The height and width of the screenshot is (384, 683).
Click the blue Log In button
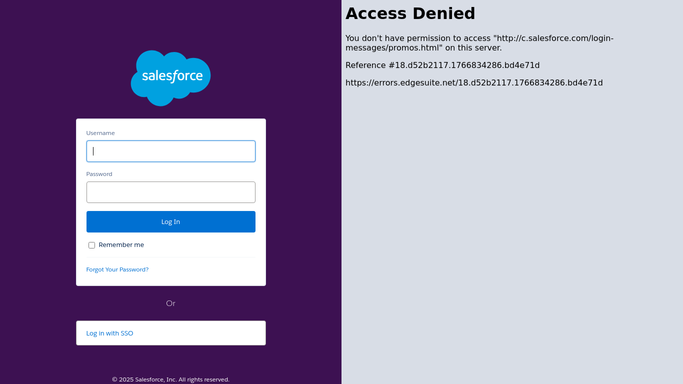pos(171,222)
